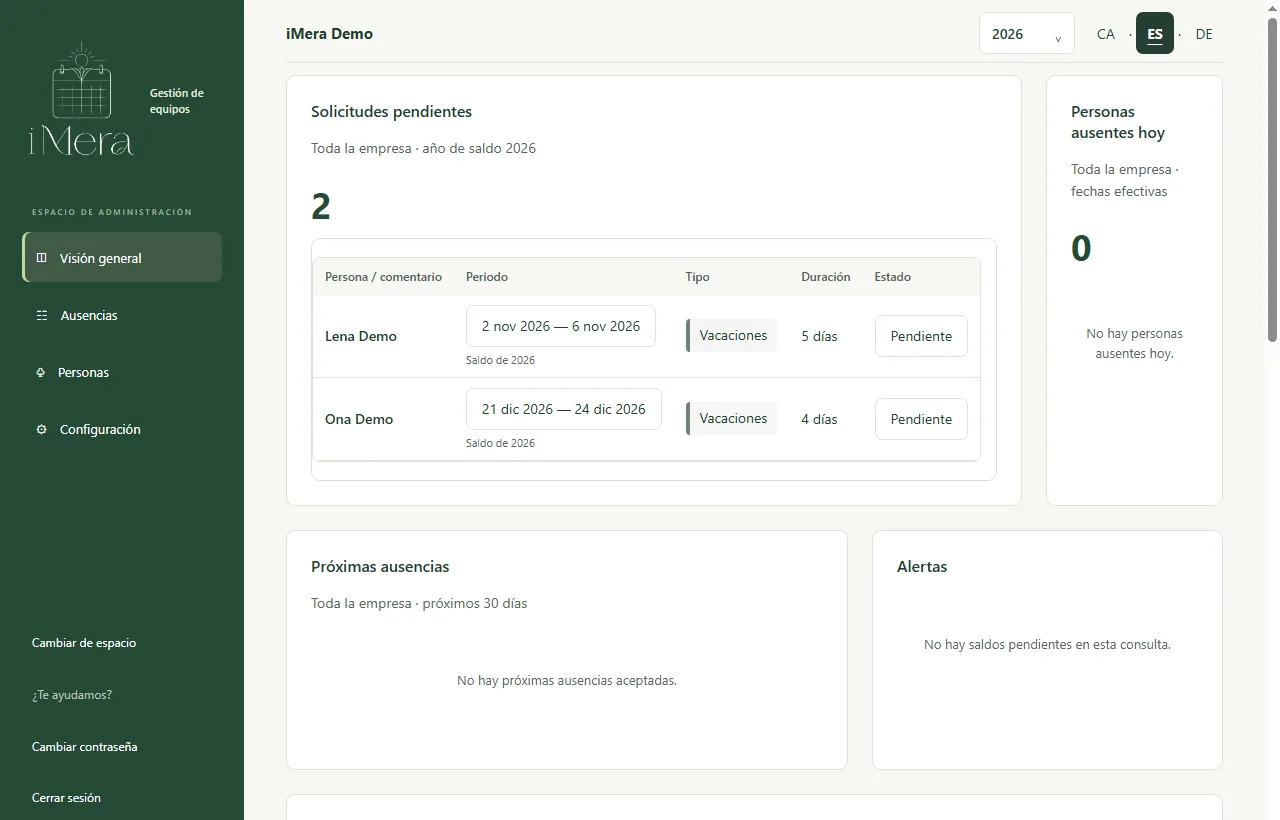The image size is (1280, 820).
Task: Click Cerrar sesión to log out
Action: [66, 798]
